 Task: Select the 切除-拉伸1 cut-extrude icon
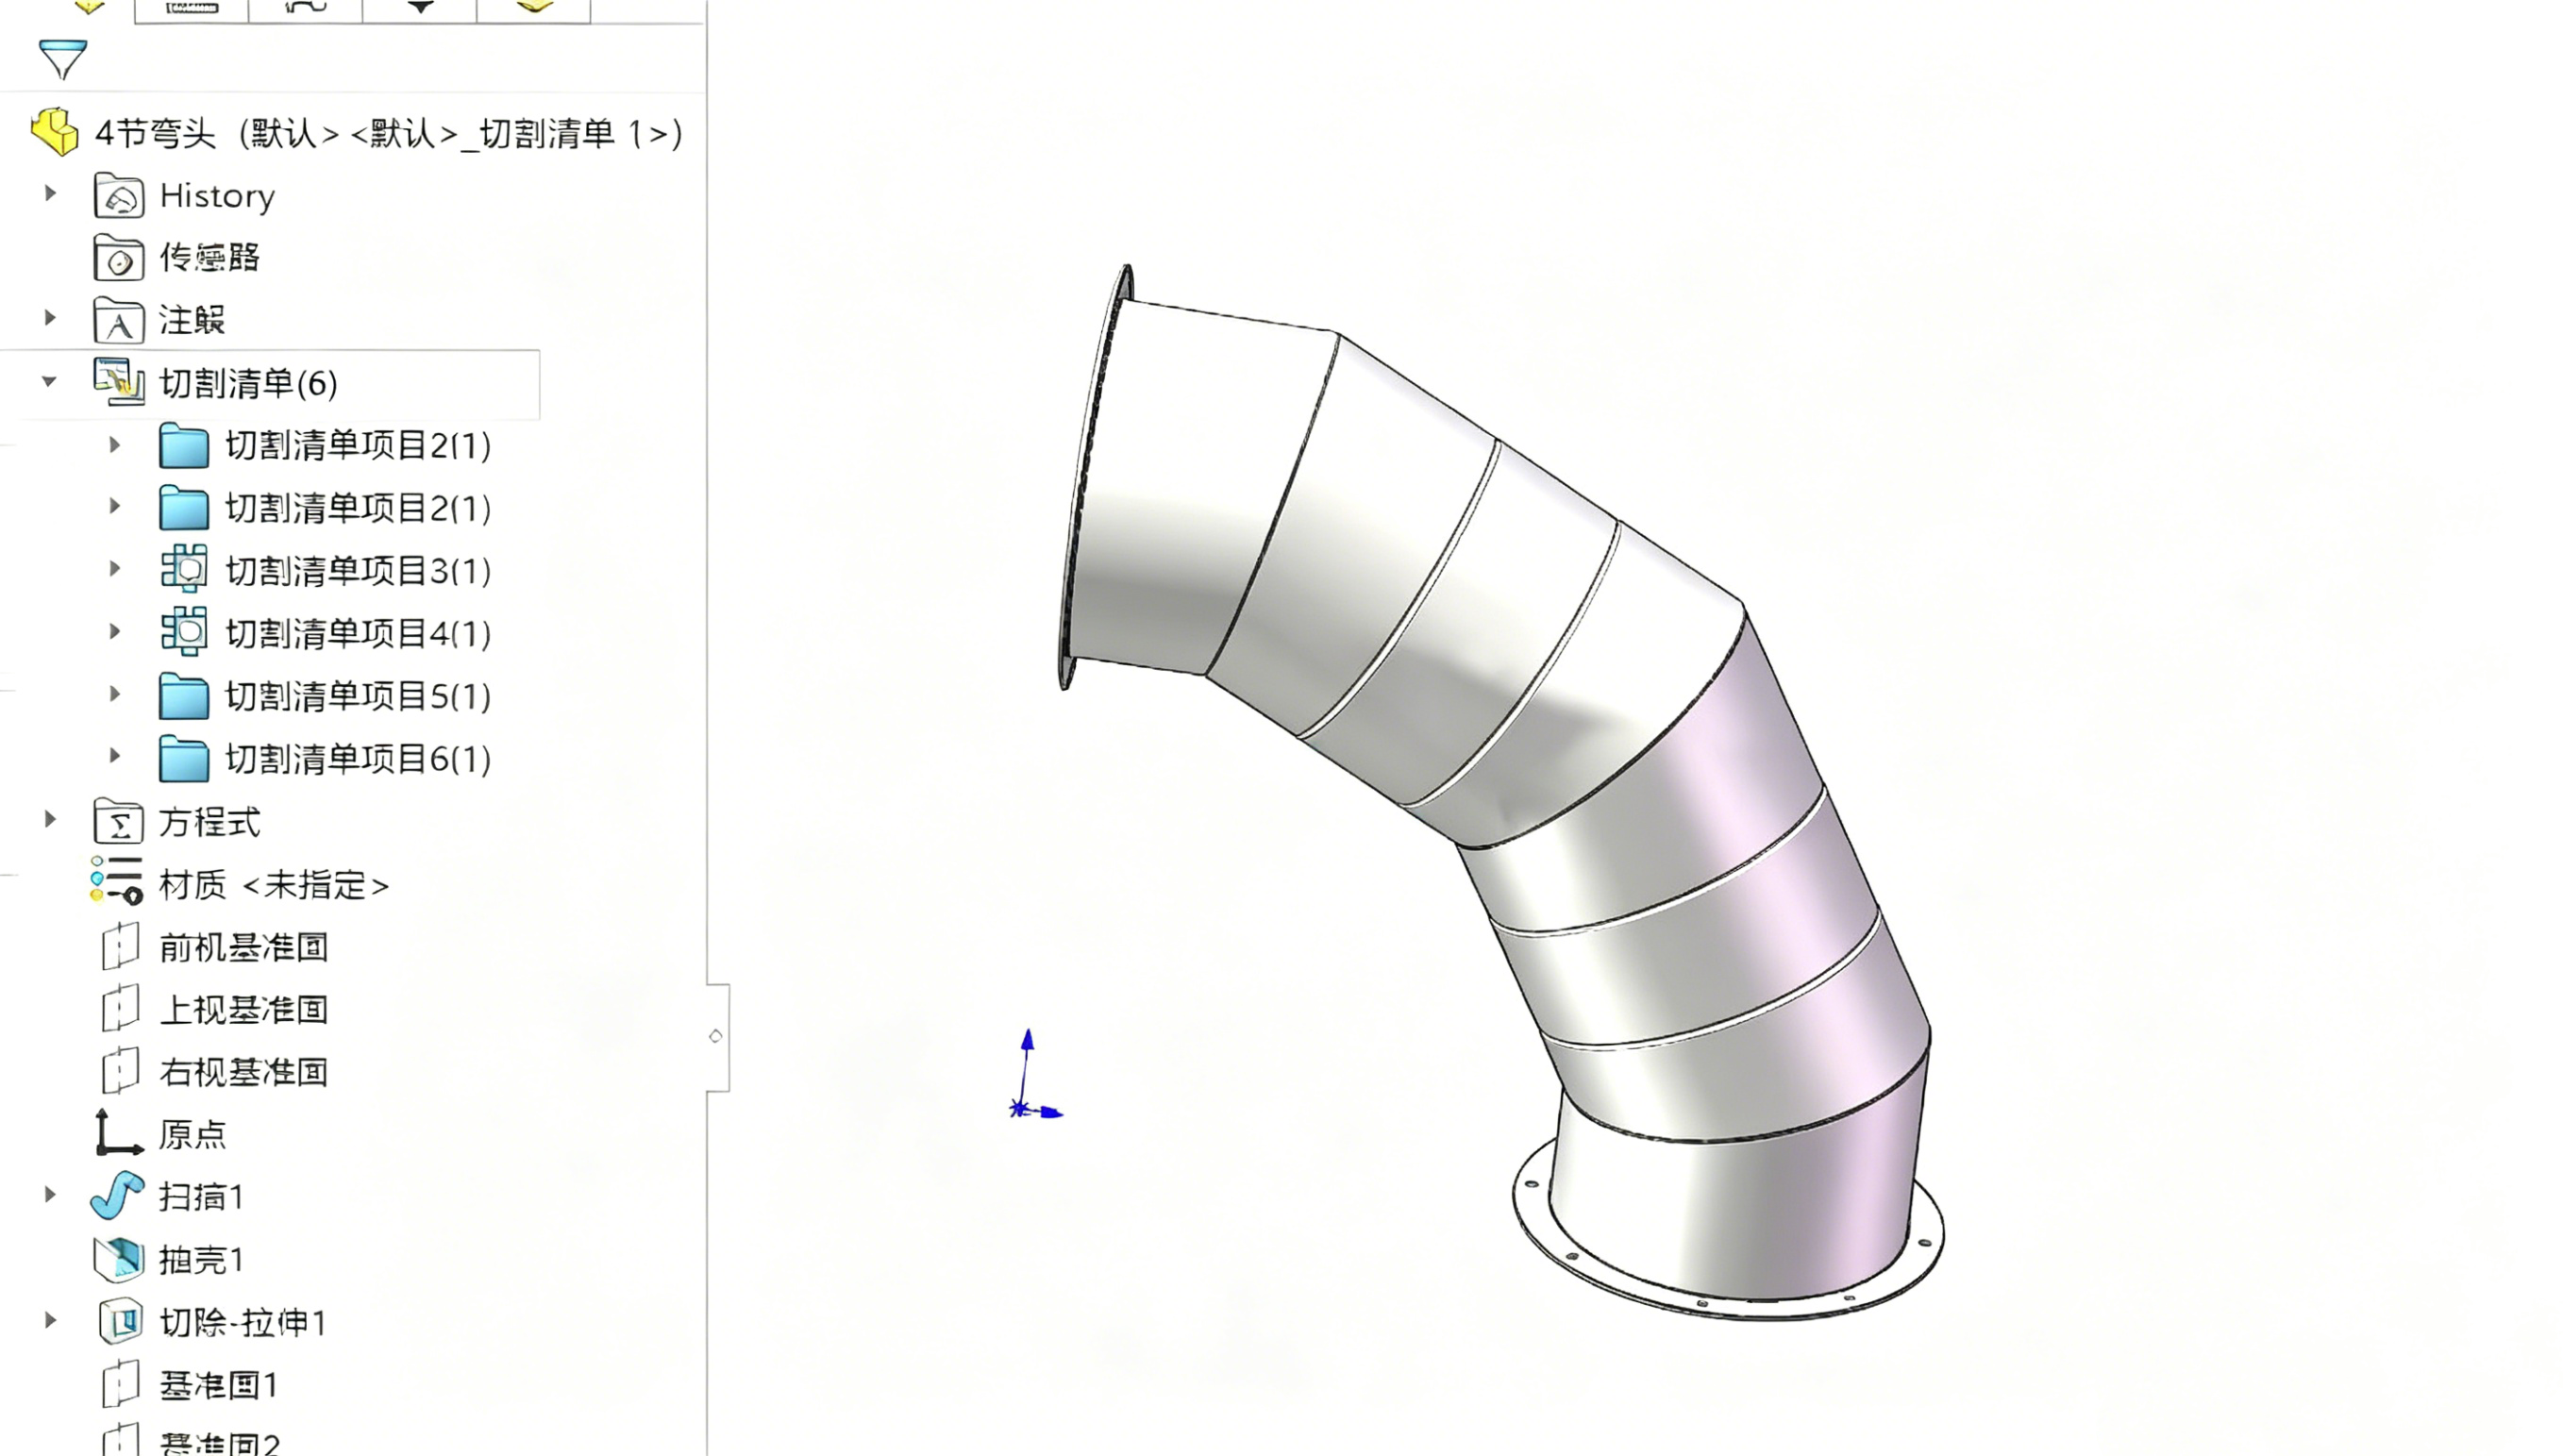(x=121, y=1322)
